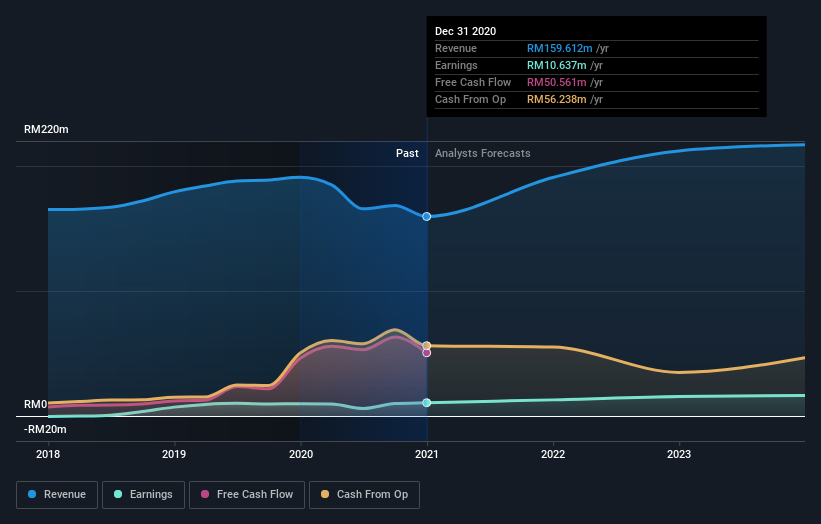This screenshot has height=524, width=821.
Task: Click the Free Cash Flow label in tooltip
Action: click(473, 83)
